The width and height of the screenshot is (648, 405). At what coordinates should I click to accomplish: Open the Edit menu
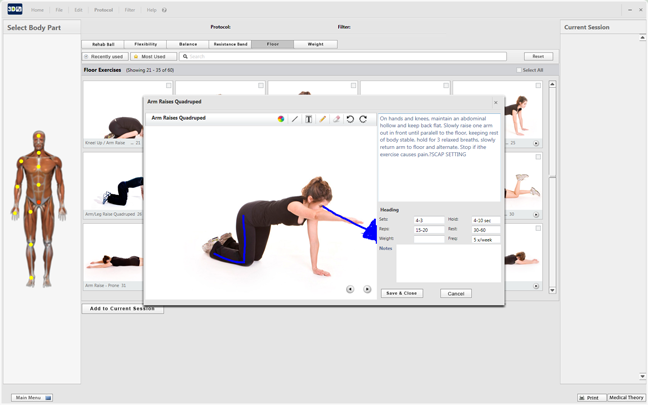79,10
